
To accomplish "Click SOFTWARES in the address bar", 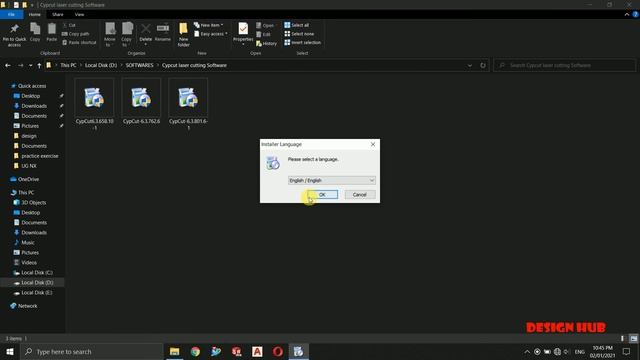I will (139, 65).
